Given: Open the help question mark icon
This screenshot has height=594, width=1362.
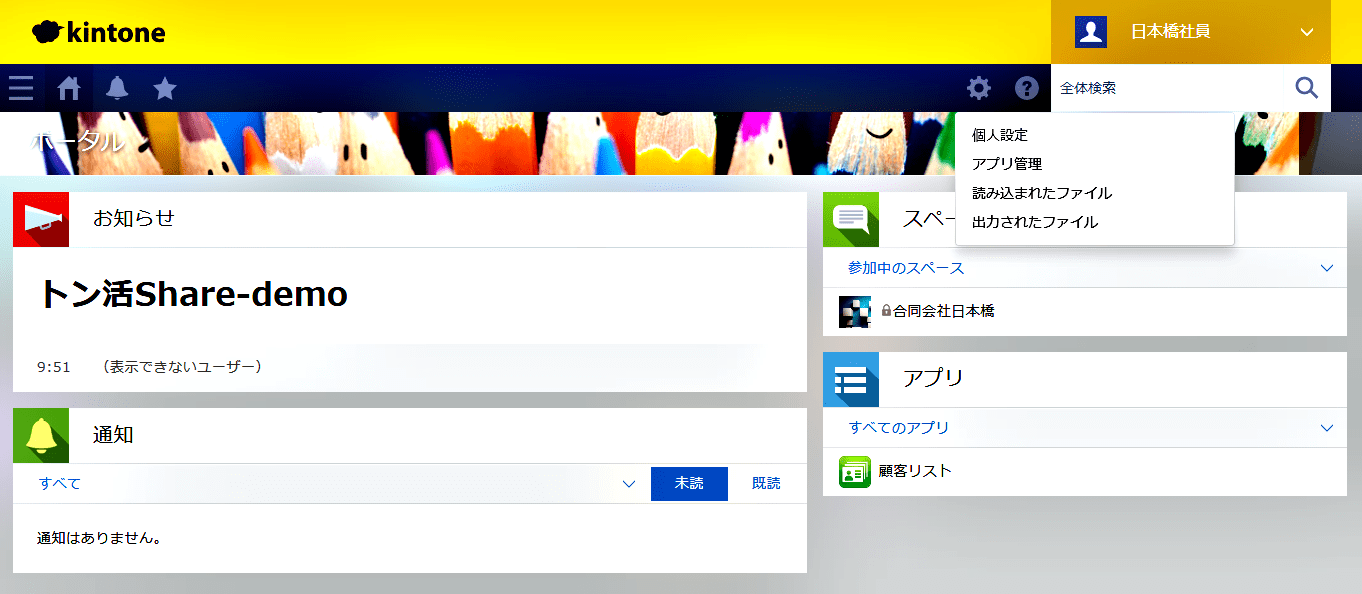Looking at the screenshot, I should (1026, 88).
